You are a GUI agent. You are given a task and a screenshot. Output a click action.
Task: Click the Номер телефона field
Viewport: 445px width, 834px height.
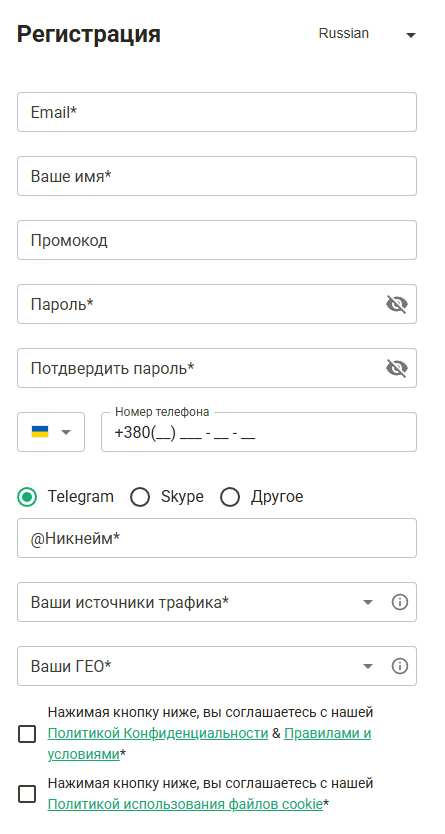pyautogui.click(x=259, y=432)
